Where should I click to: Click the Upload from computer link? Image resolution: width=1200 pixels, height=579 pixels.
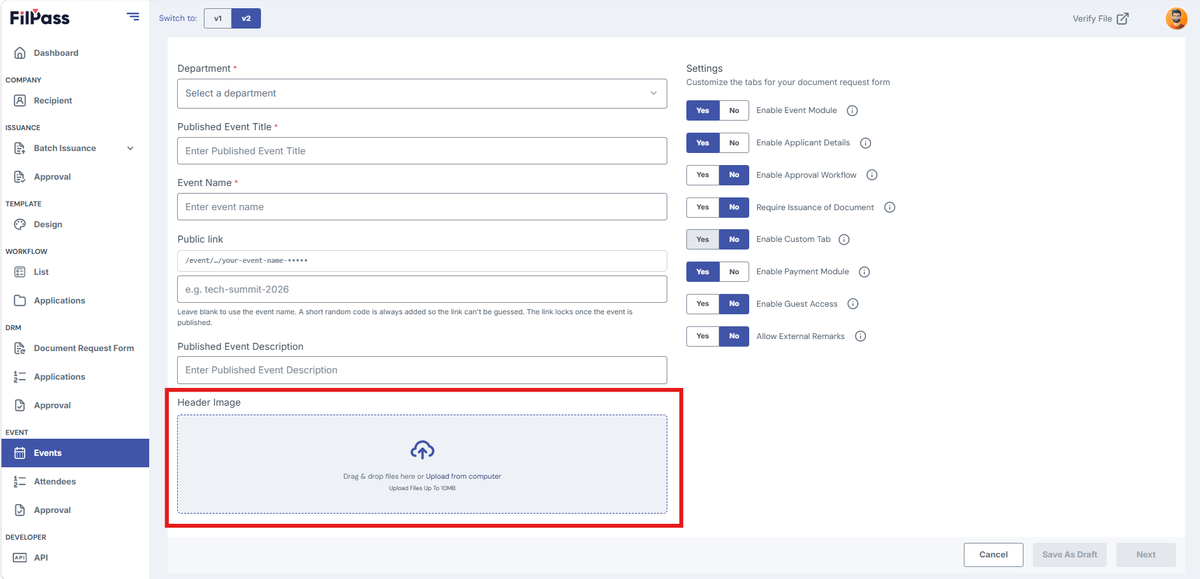coord(464,476)
